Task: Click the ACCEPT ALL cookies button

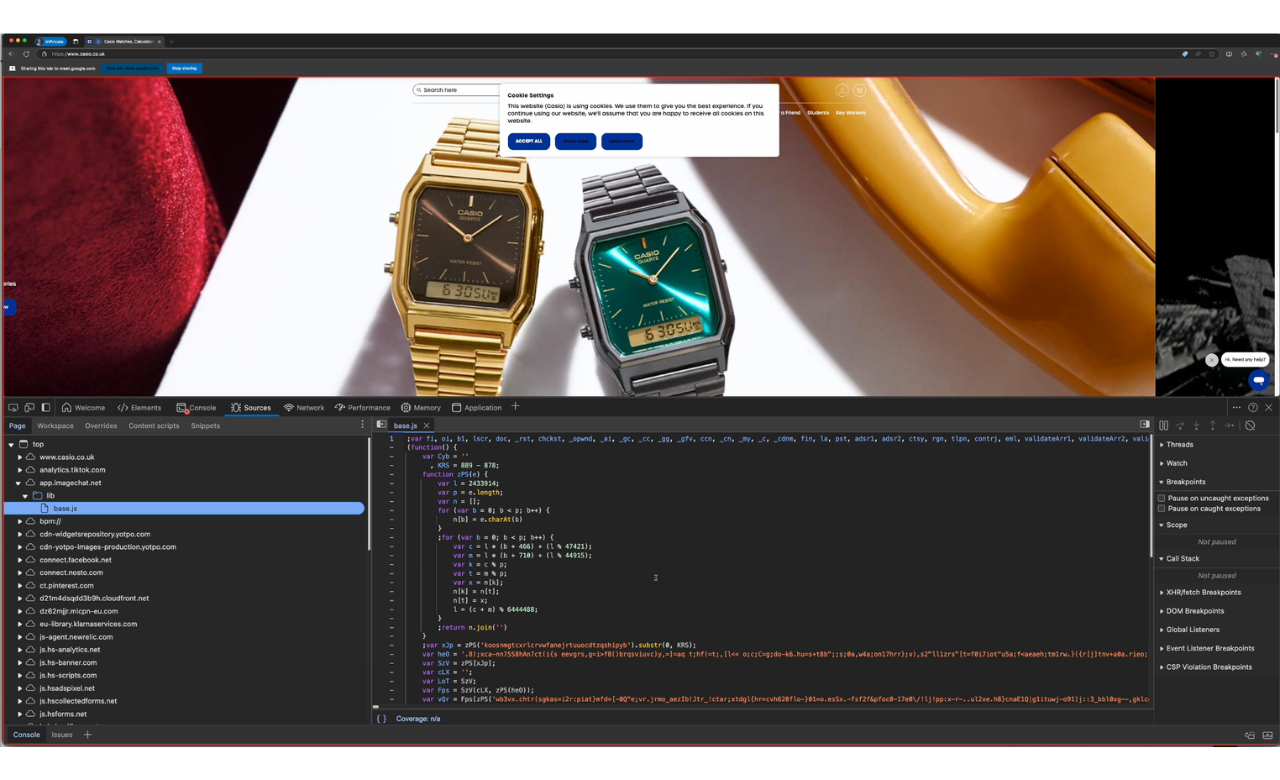Action: coord(529,141)
